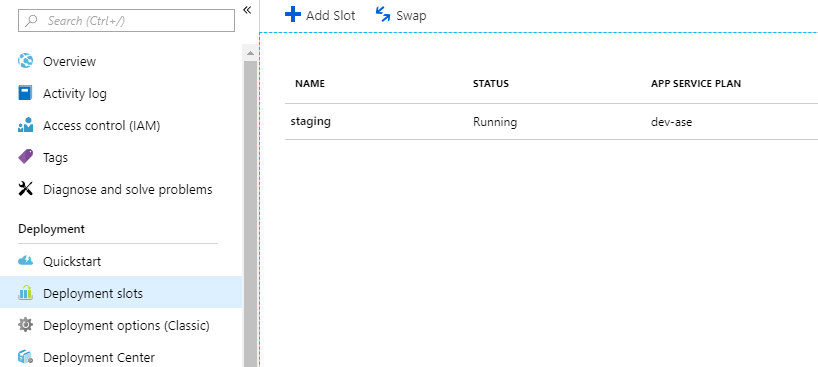This screenshot has width=818, height=367.
Task: Click the Access control people icon
Action: click(26, 125)
